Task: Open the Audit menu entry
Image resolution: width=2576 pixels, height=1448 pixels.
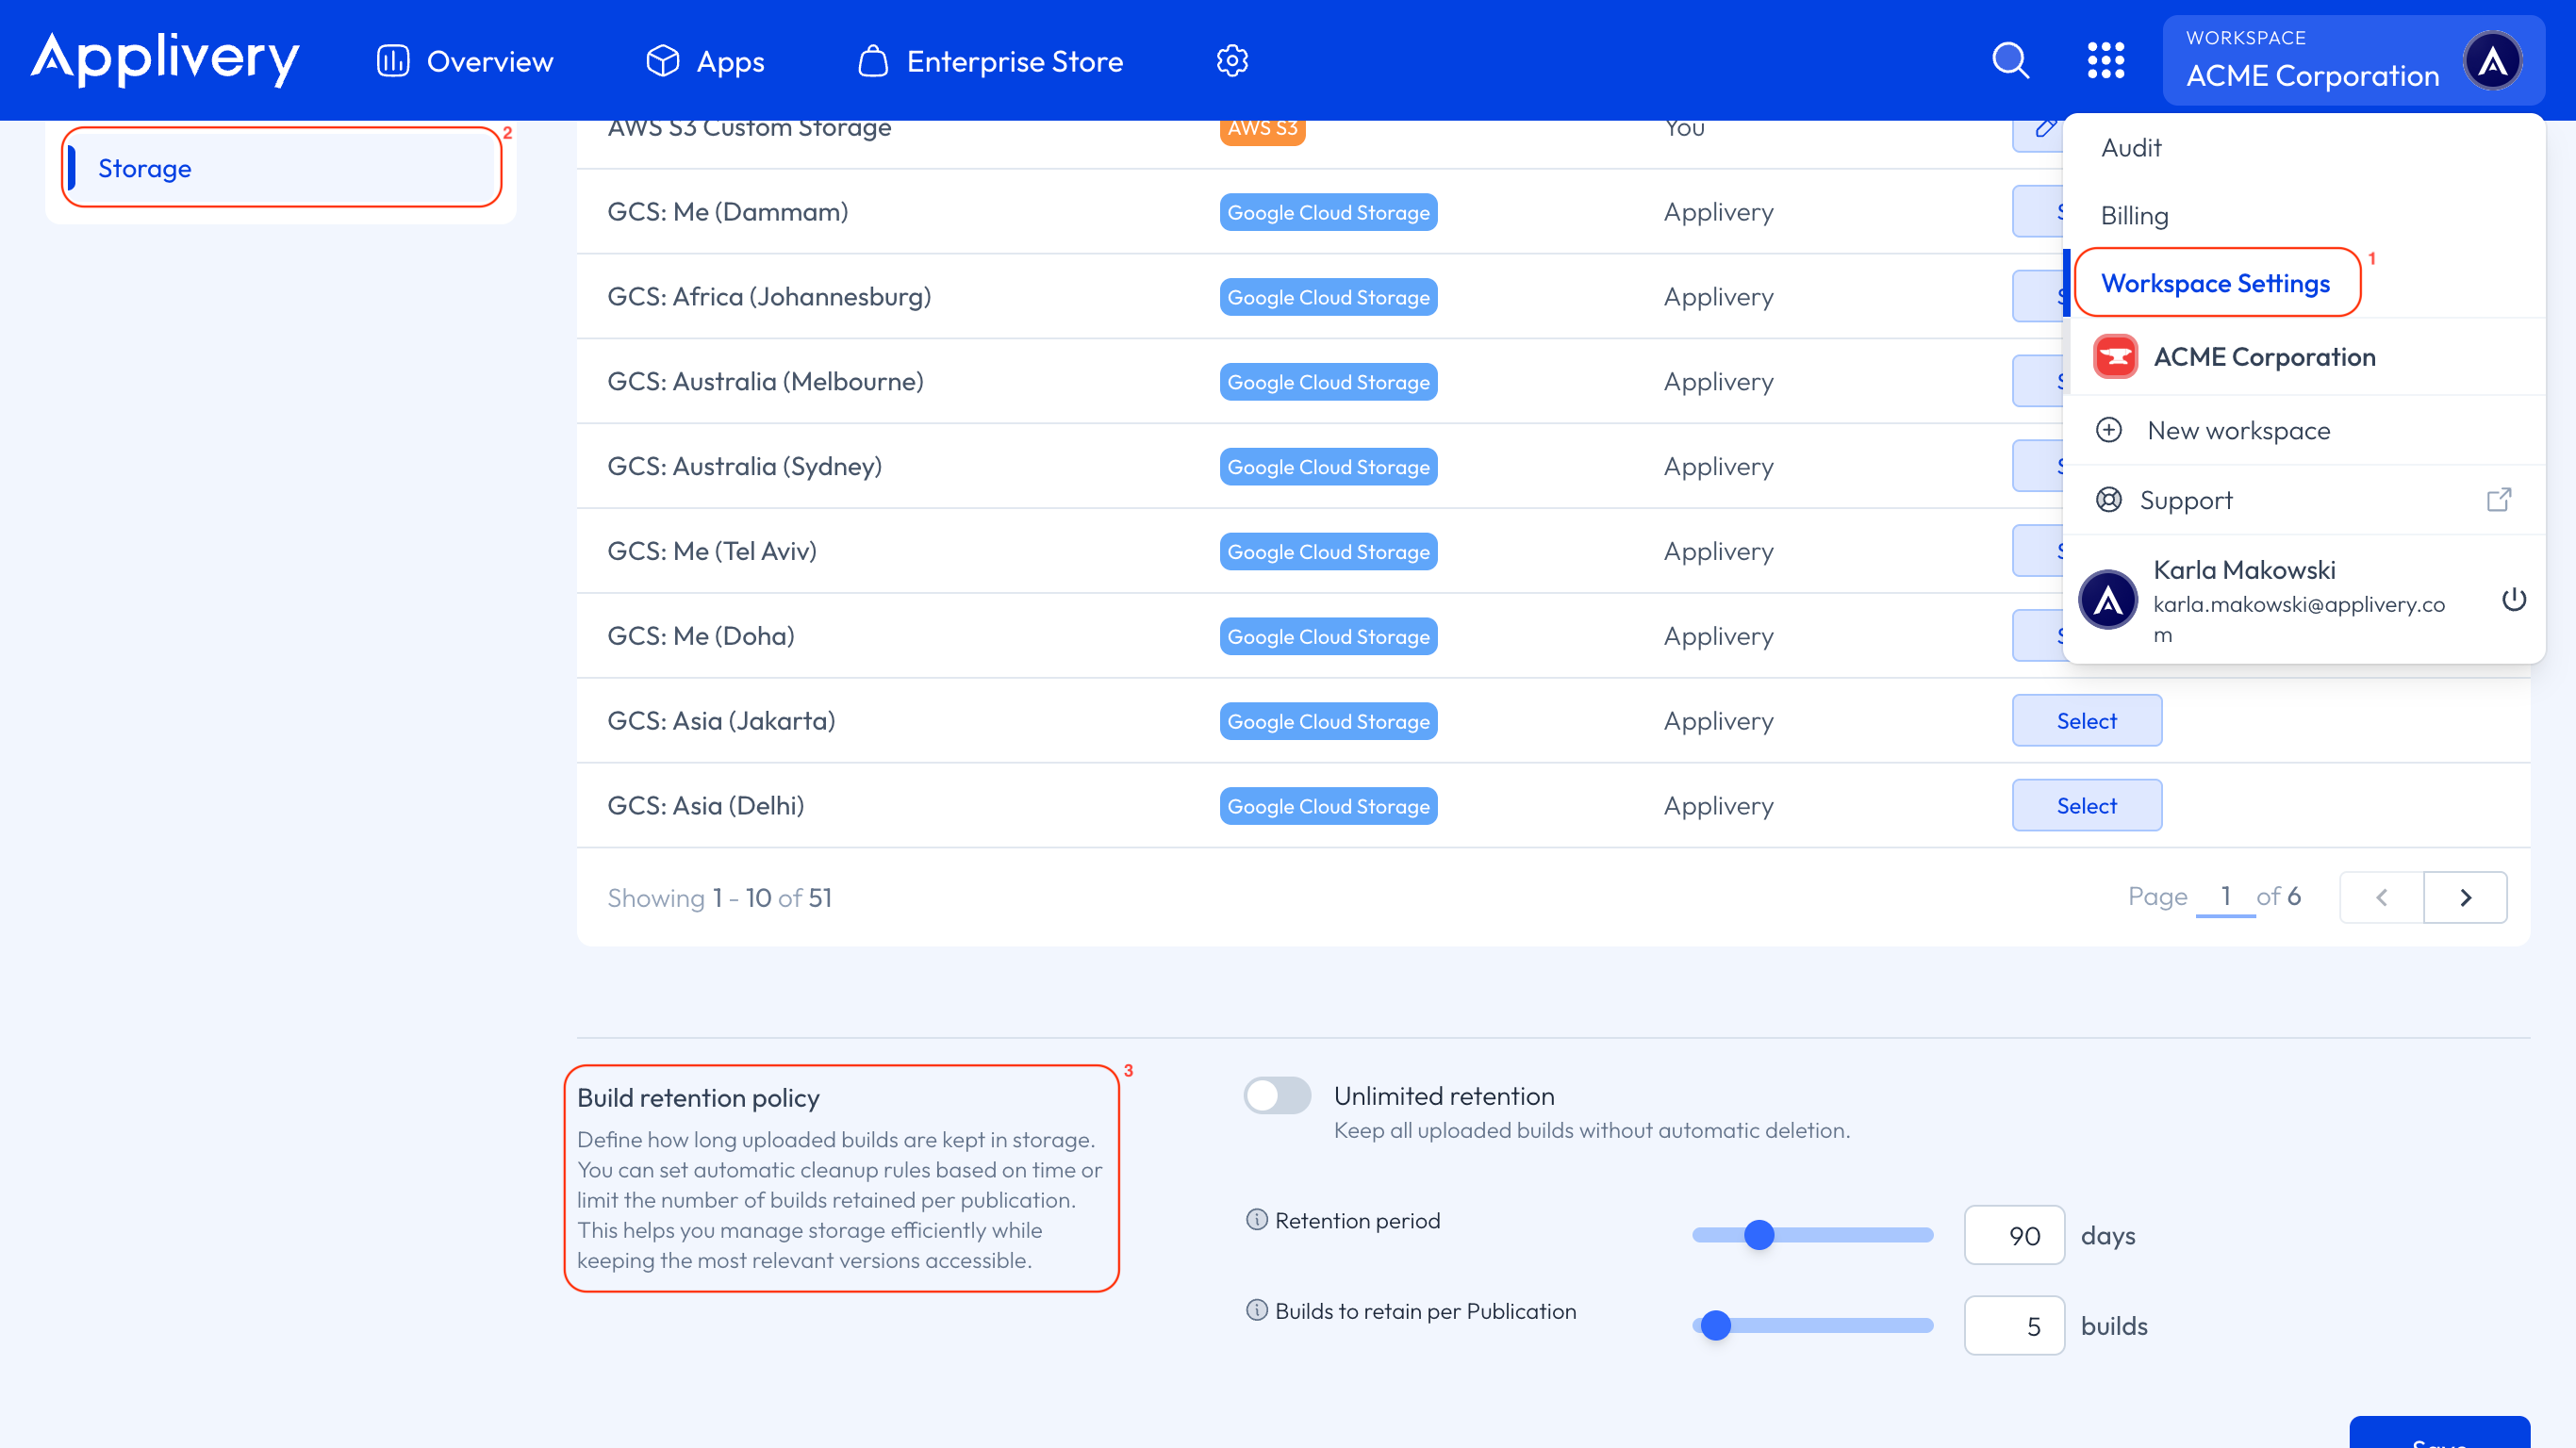Action: 2131,148
